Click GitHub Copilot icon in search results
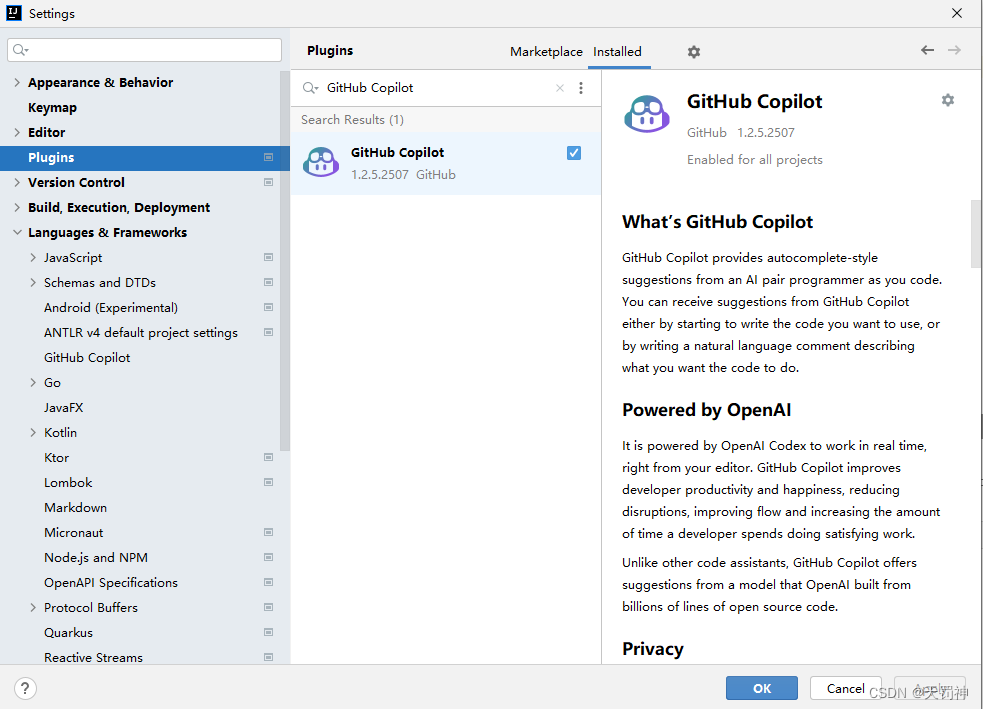 (321, 162)
